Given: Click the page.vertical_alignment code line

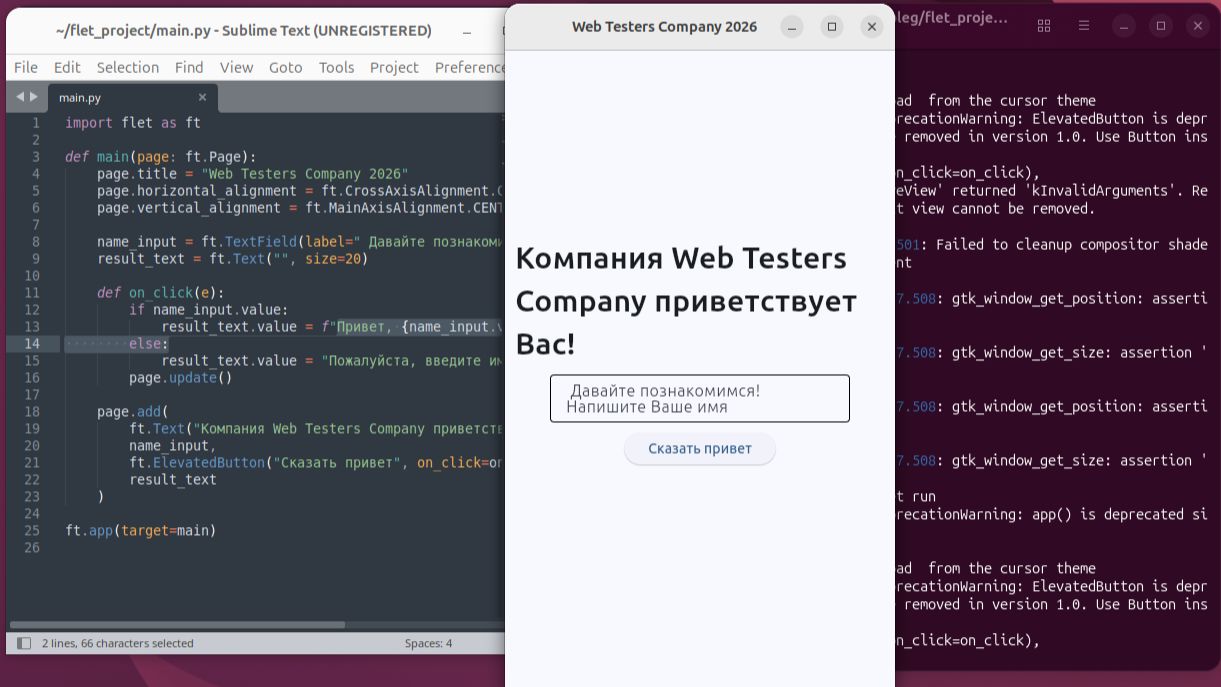Looking at the screenshot, I should [x=300, y=208].
